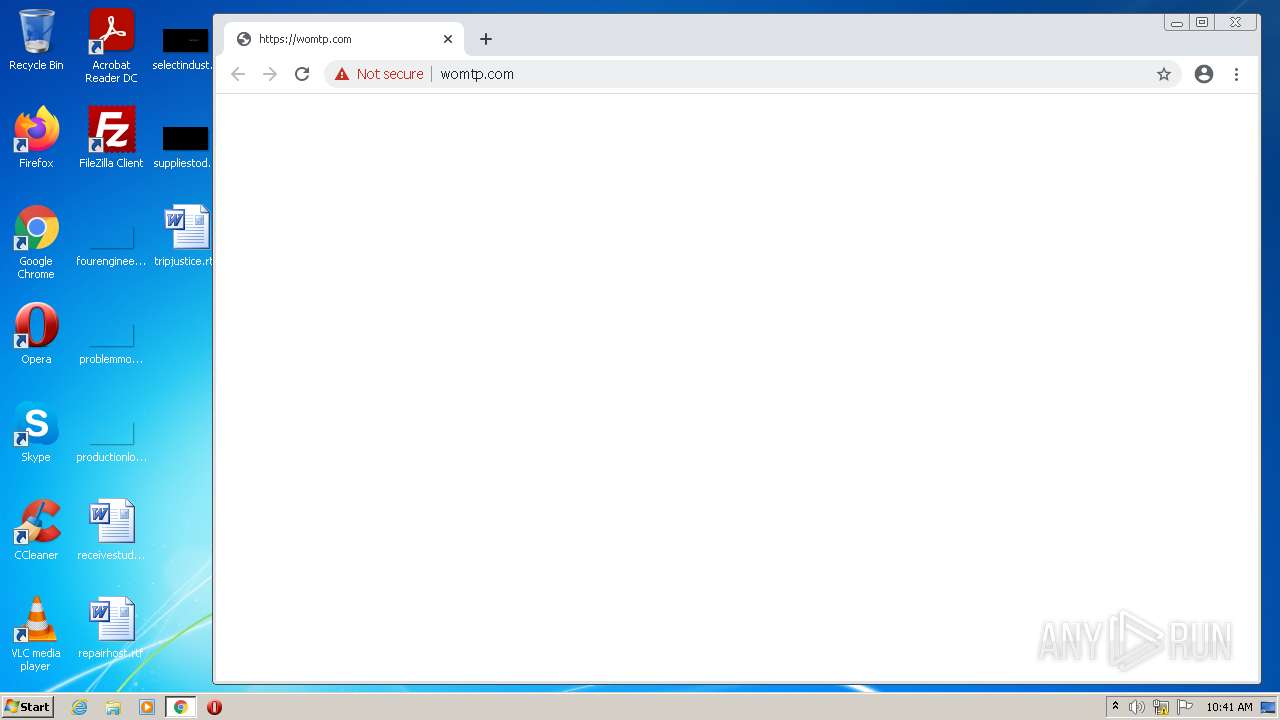Screen dimensions: 1280x720
Task: Open volume control in system tray
Action: click(1137, 707)
